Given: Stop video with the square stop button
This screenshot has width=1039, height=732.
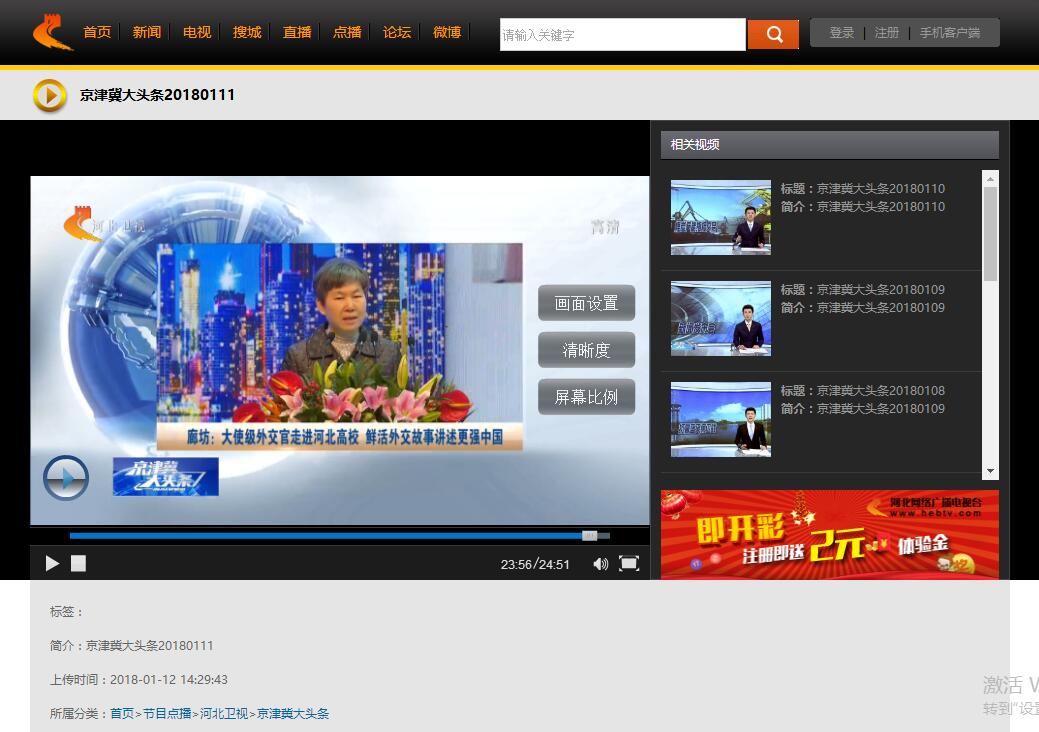Looking at the screenshot, I should 78,564.
